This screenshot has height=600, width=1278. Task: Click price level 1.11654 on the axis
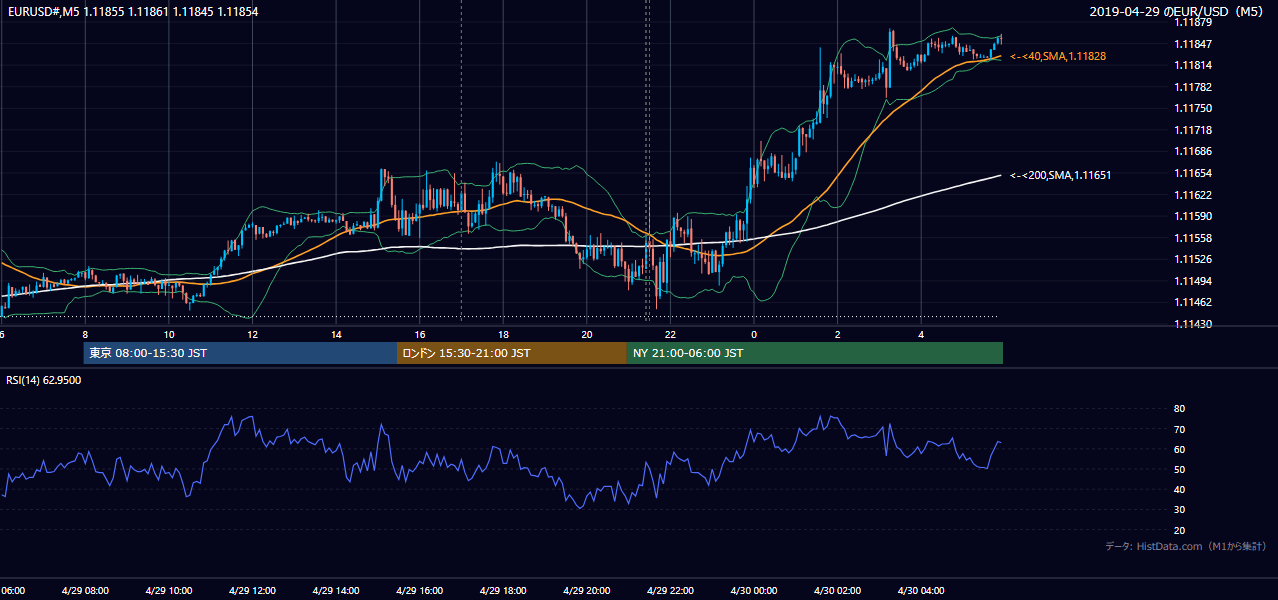tap(1193, 173)
